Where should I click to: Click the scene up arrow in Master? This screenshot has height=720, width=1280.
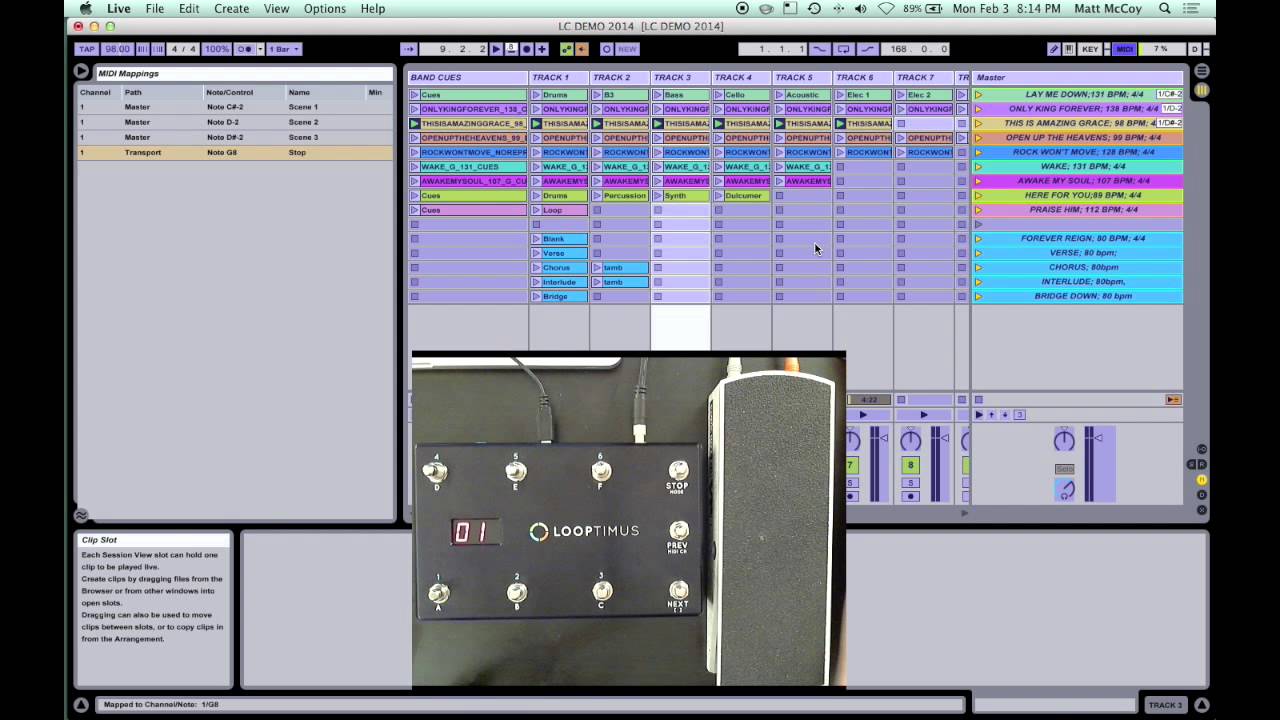992,415
